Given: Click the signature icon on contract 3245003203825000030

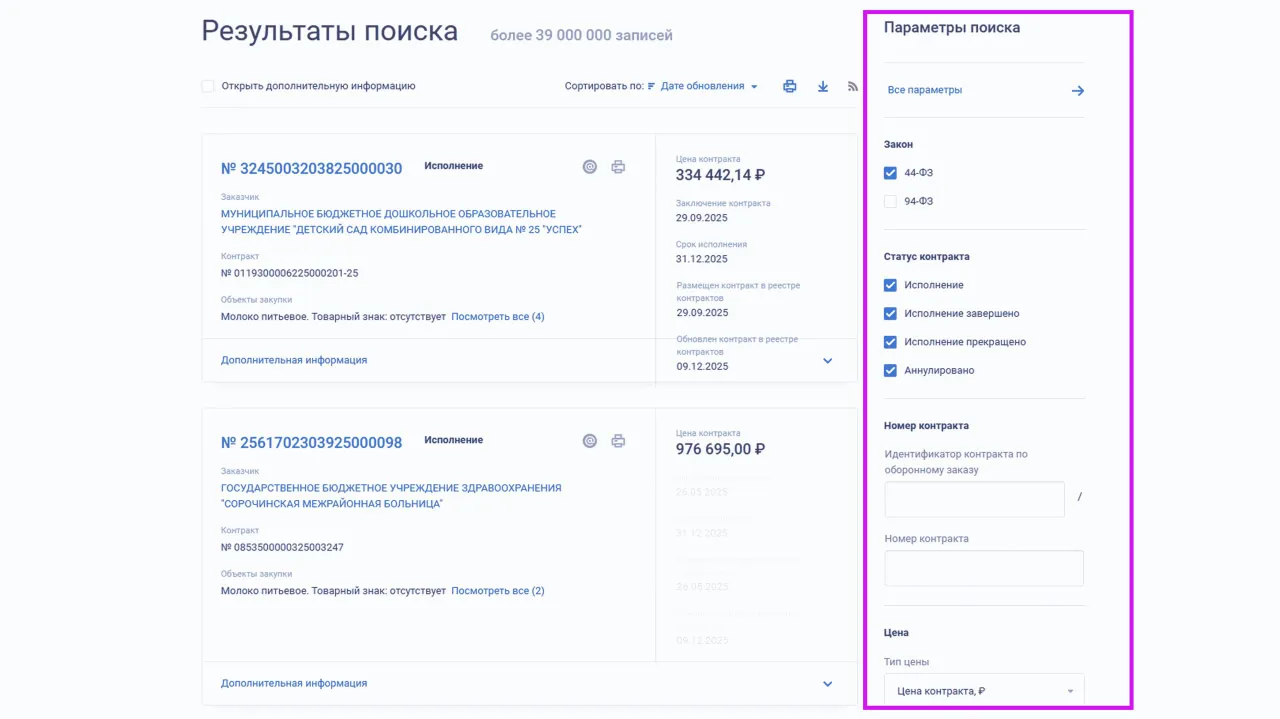Looking at the screenshot, I should pos(590,167).
